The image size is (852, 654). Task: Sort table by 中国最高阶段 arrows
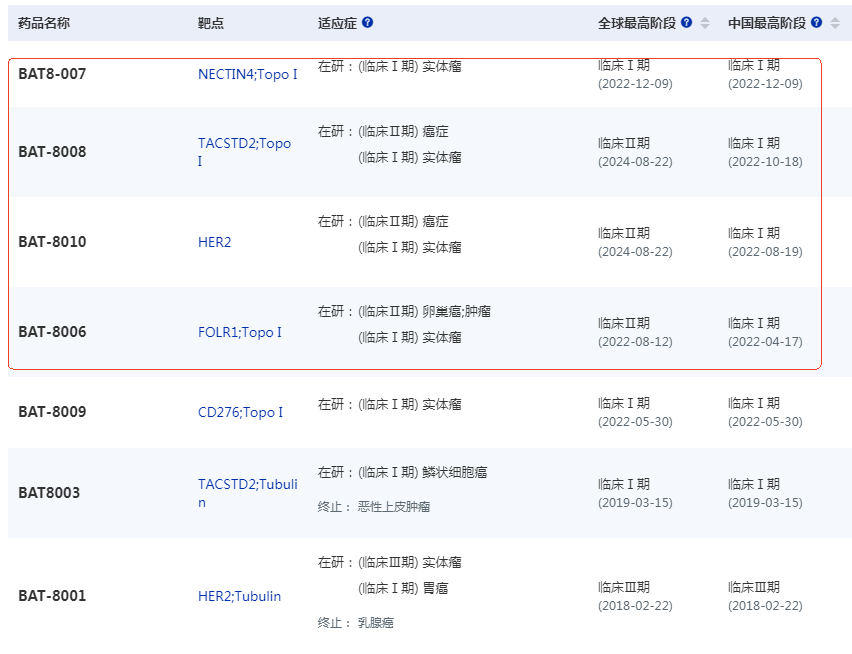pyautogui.click(x=835, y=23)
